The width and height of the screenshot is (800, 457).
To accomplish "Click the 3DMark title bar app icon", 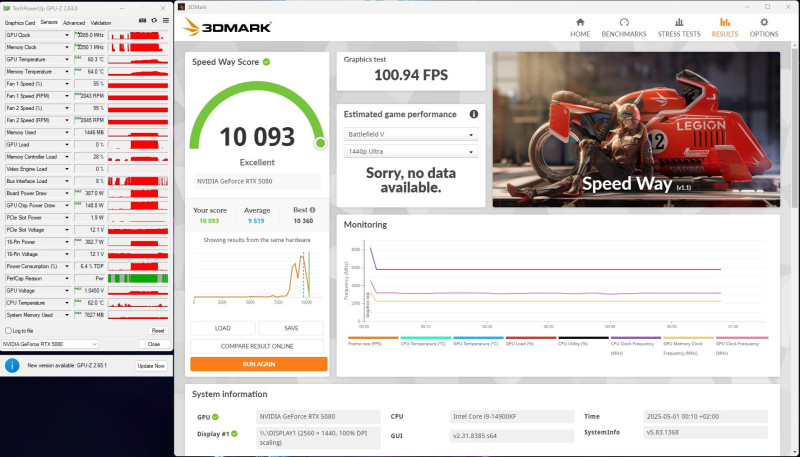I will (181, 7).
